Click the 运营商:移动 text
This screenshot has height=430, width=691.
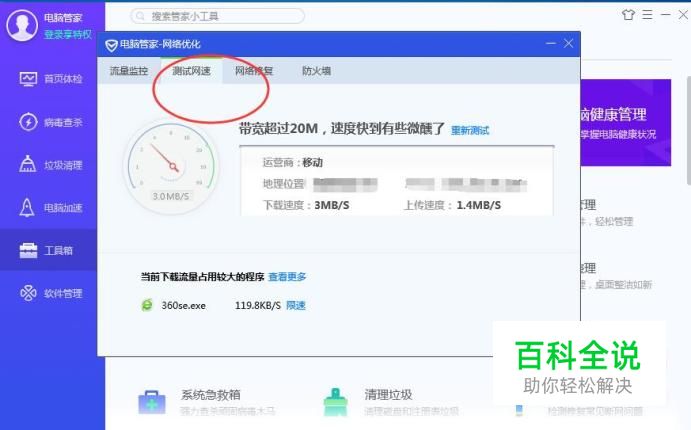(293, 163)
